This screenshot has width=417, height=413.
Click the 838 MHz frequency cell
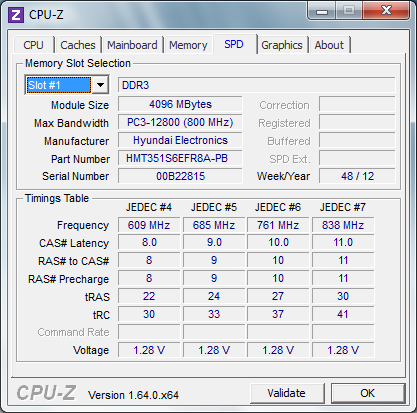point(343,225)
